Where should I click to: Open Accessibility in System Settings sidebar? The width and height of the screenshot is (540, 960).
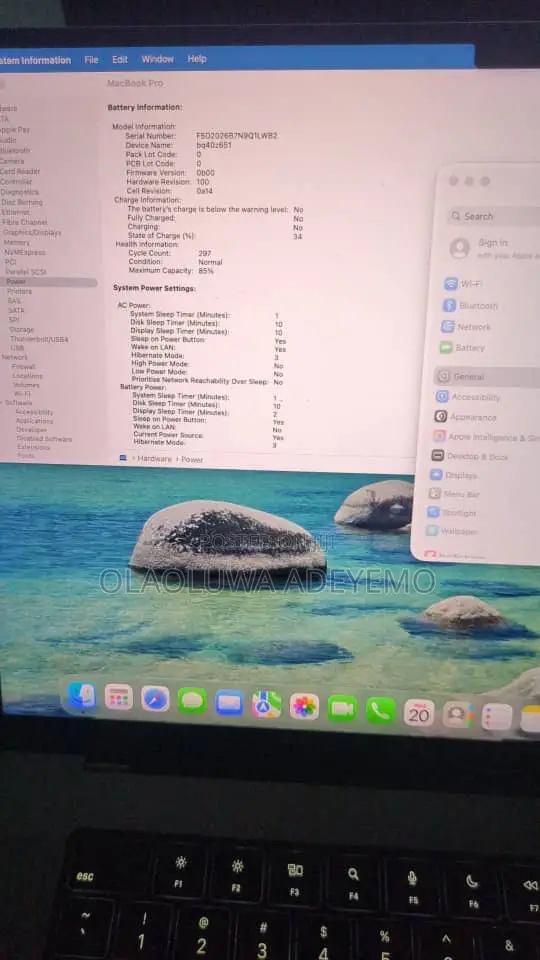(x=468, y=397)
